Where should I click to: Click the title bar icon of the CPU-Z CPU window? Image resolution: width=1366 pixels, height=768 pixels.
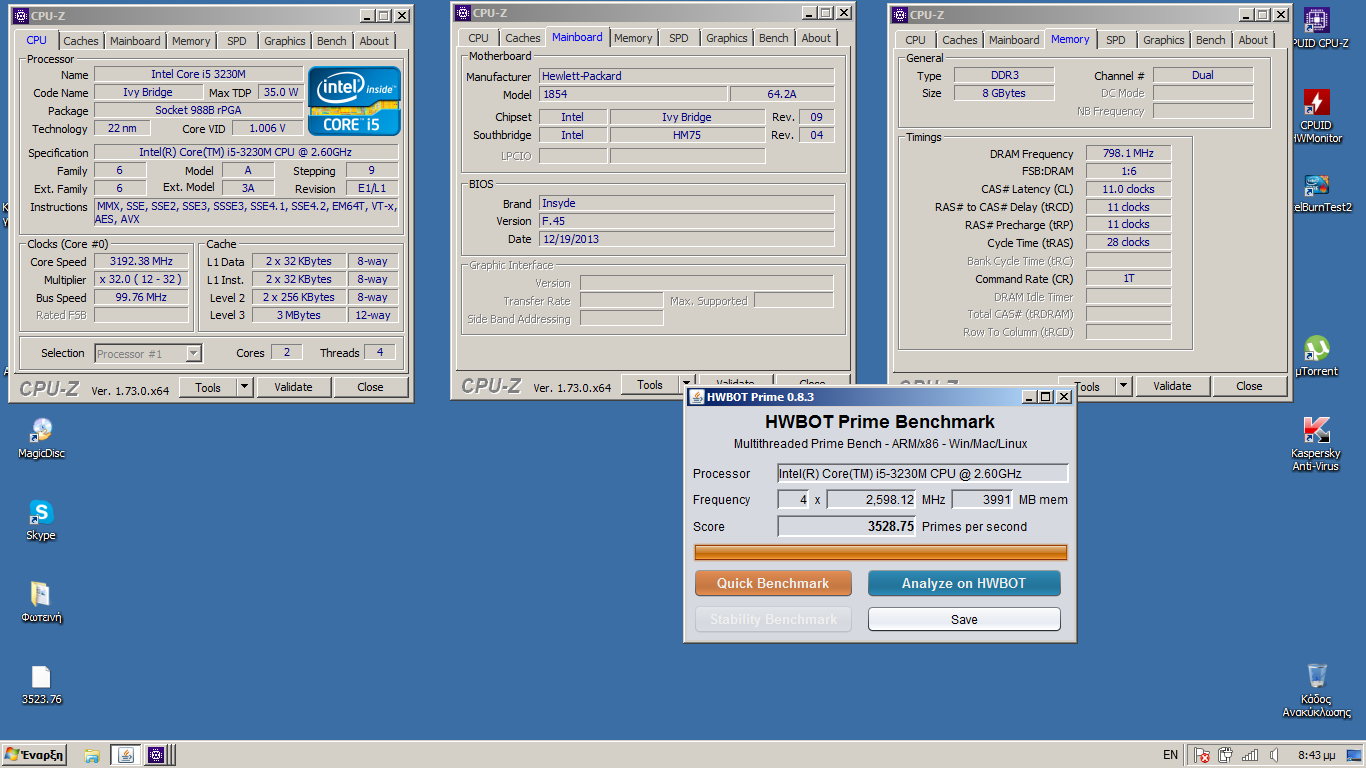click(x=19, y=16)
